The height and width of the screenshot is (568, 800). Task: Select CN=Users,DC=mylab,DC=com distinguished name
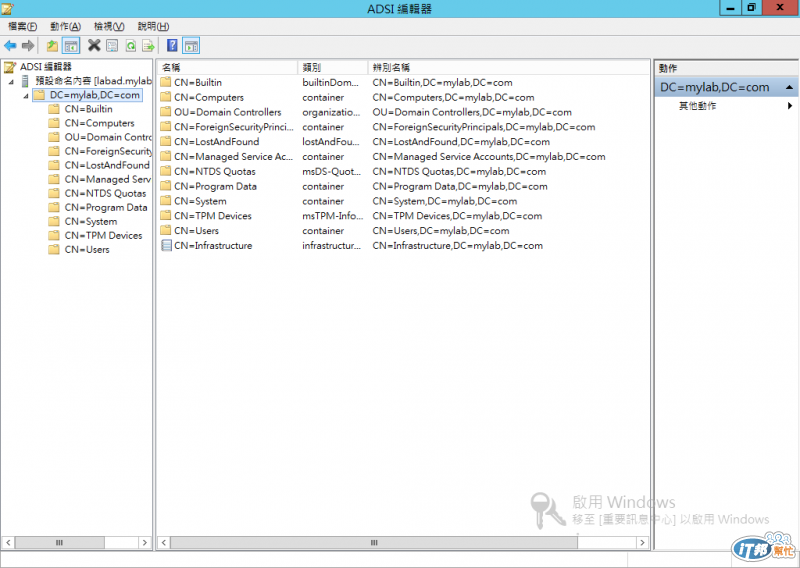pyautogui.click(x=441, y=231)
